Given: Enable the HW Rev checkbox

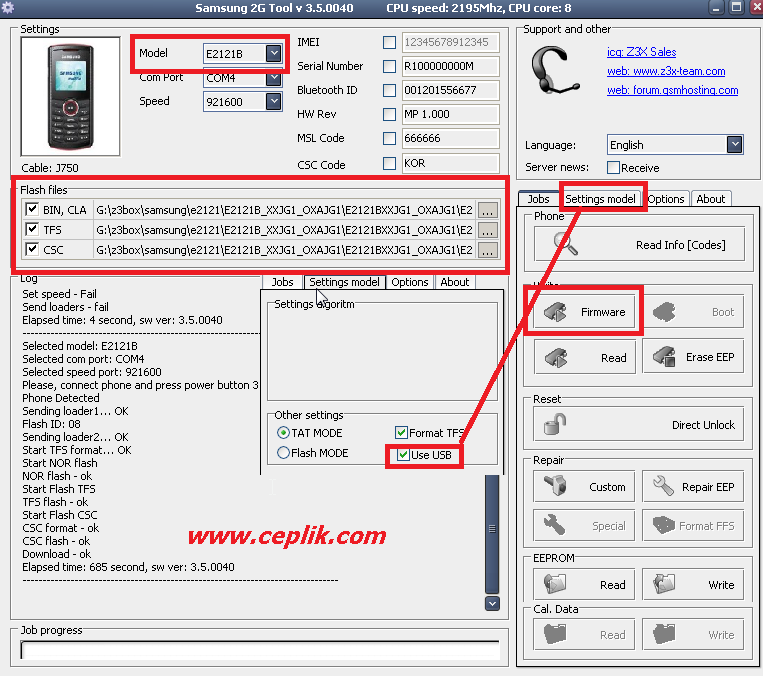Looking at the screenshot, I should click(389, 114).
